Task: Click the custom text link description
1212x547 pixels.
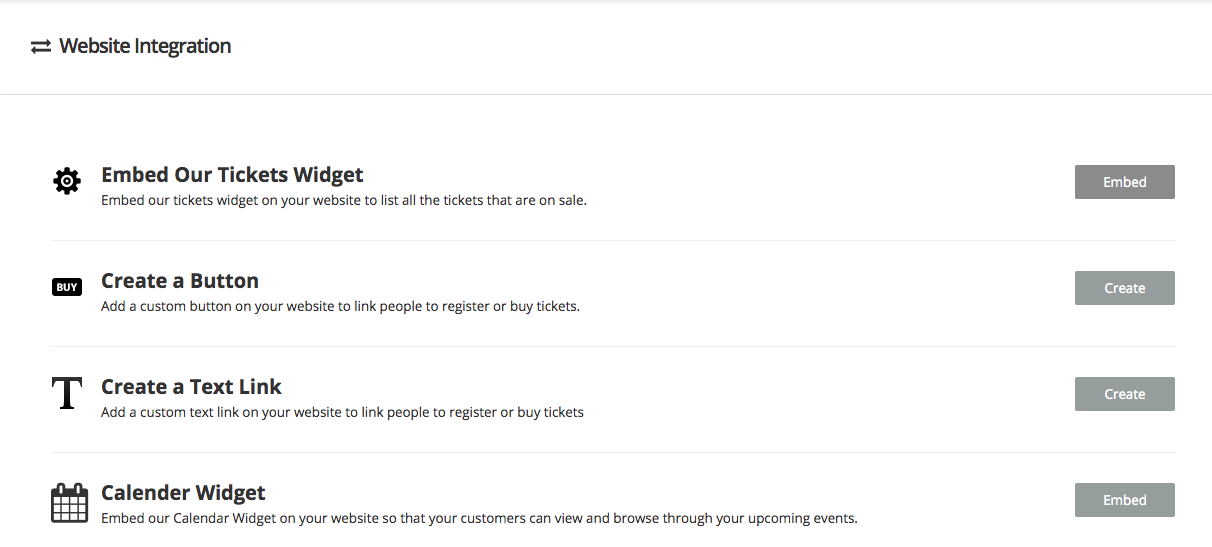Action: 342,412
